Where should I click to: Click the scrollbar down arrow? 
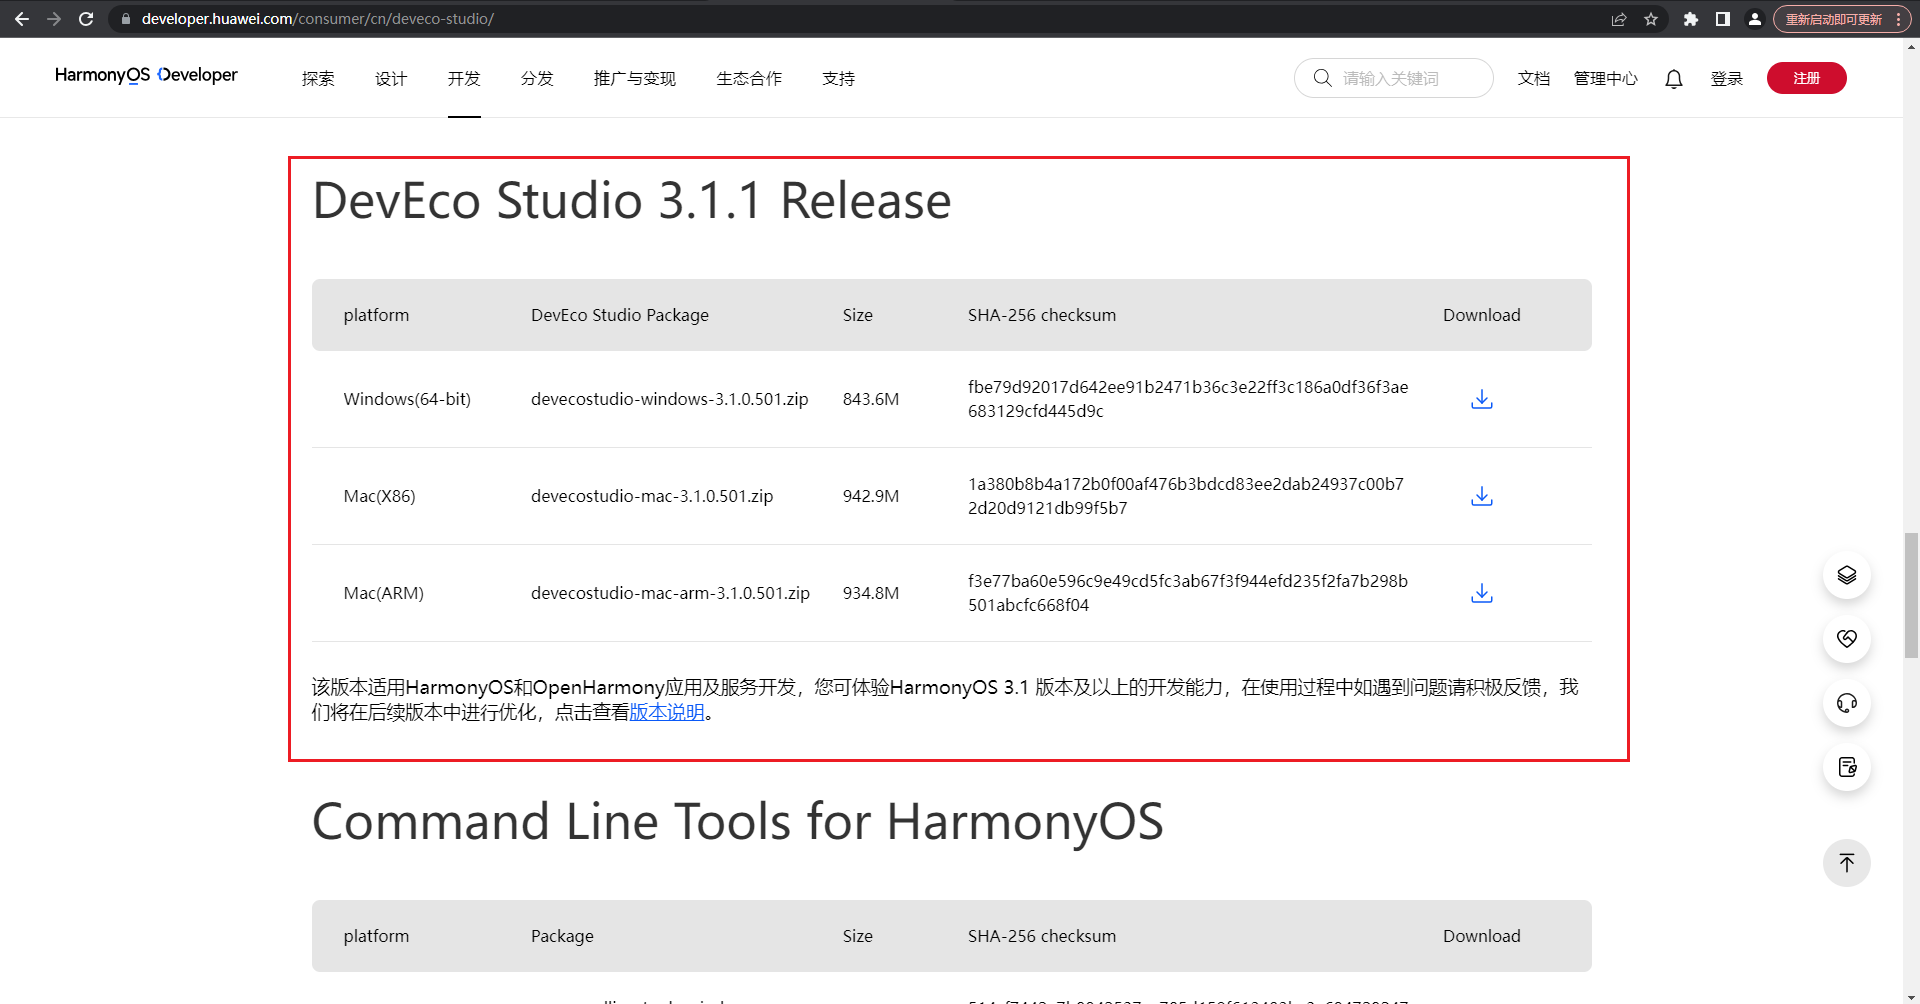1911,996
